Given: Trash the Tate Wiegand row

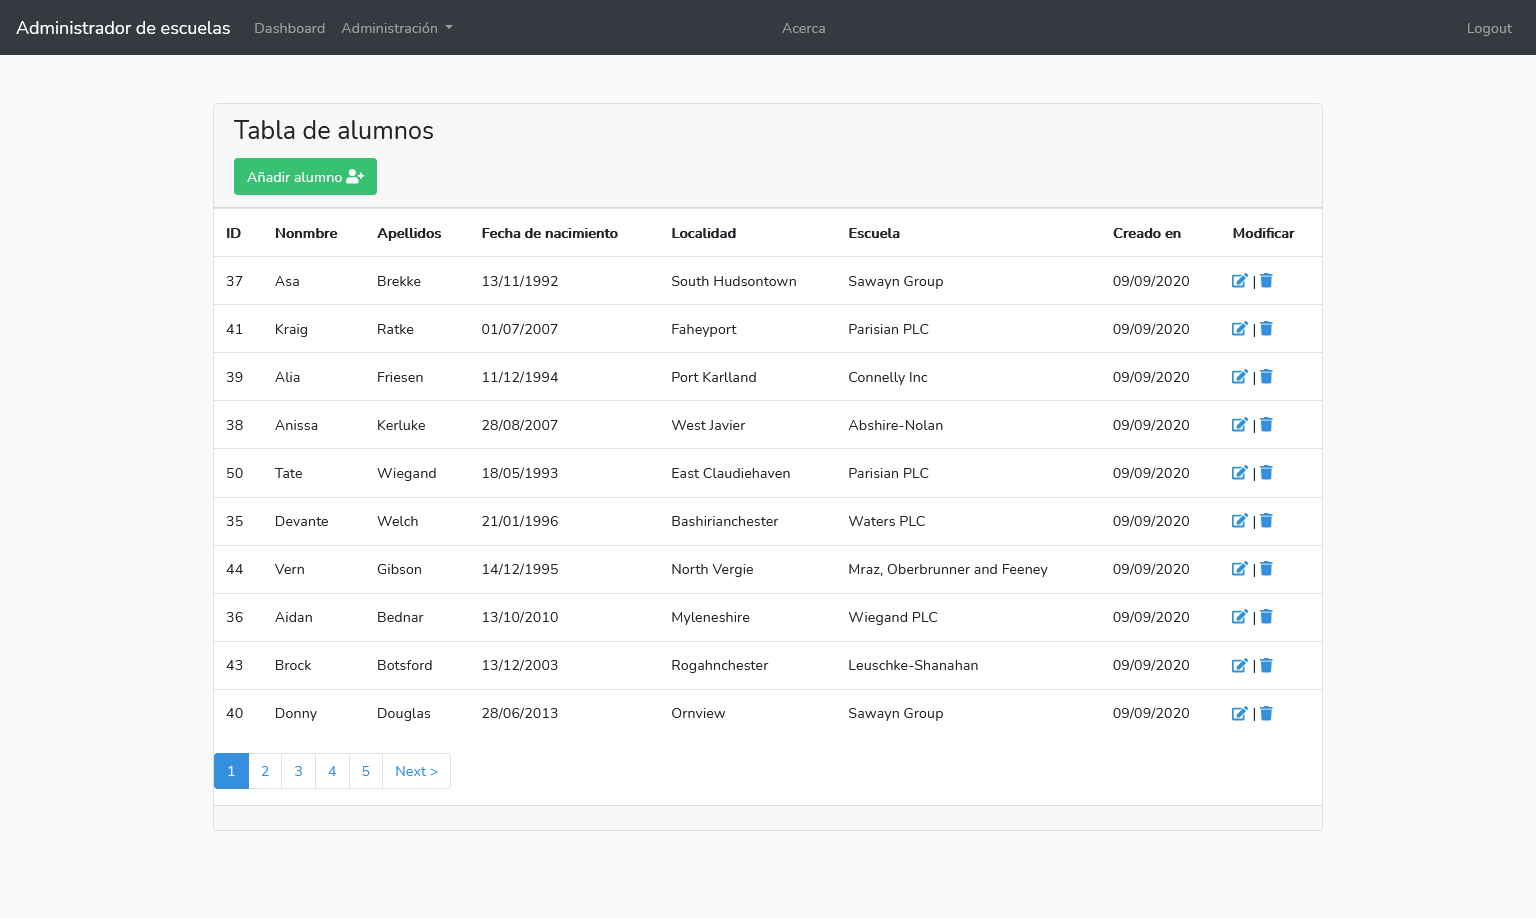Looking at the screenshot, I should [1266, 473].
